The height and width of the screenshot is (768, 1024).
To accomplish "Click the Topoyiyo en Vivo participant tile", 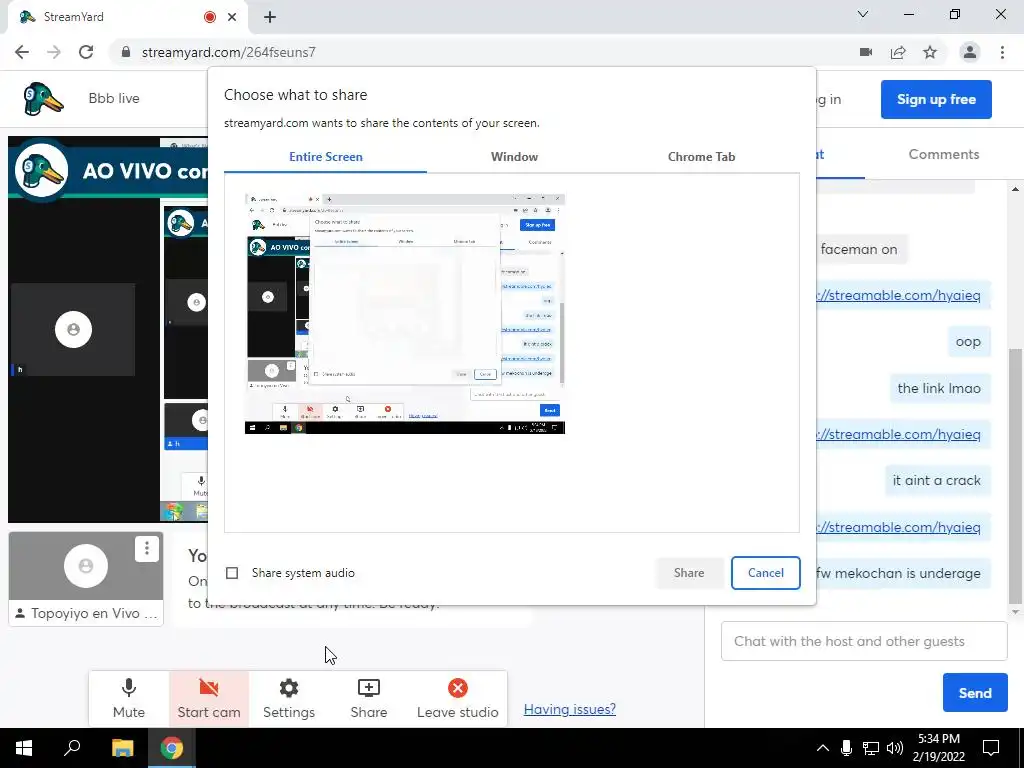I will [x=86, y=579].
